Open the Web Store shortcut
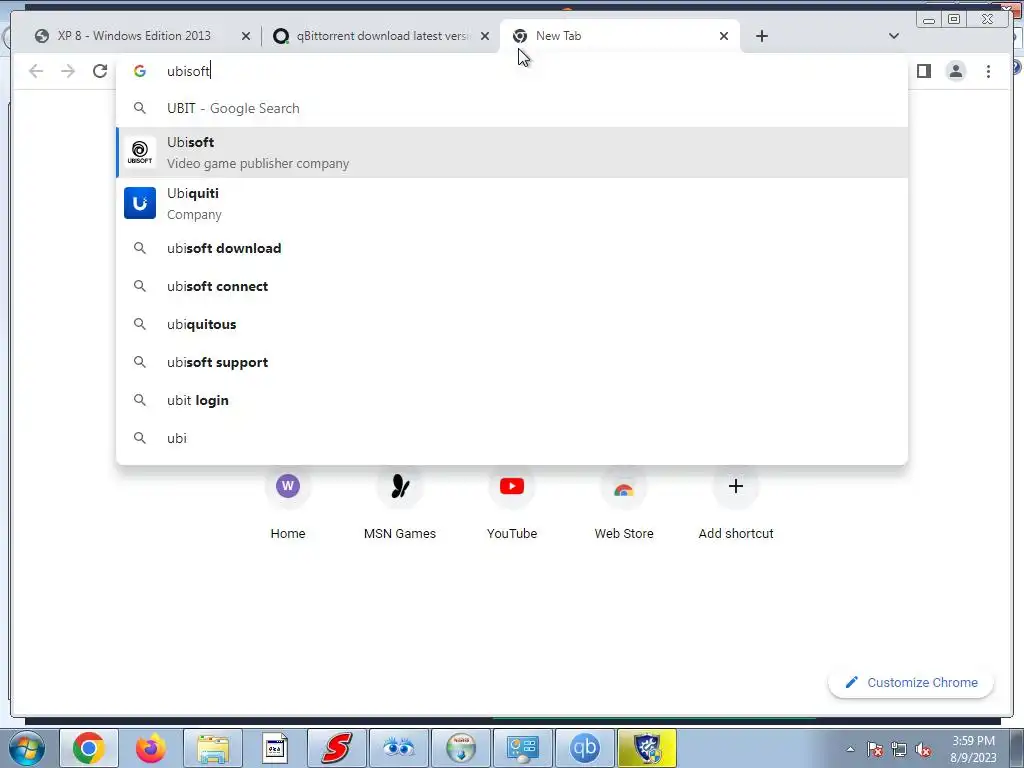This screenshot has height=768, width=1024. point(624,504)
